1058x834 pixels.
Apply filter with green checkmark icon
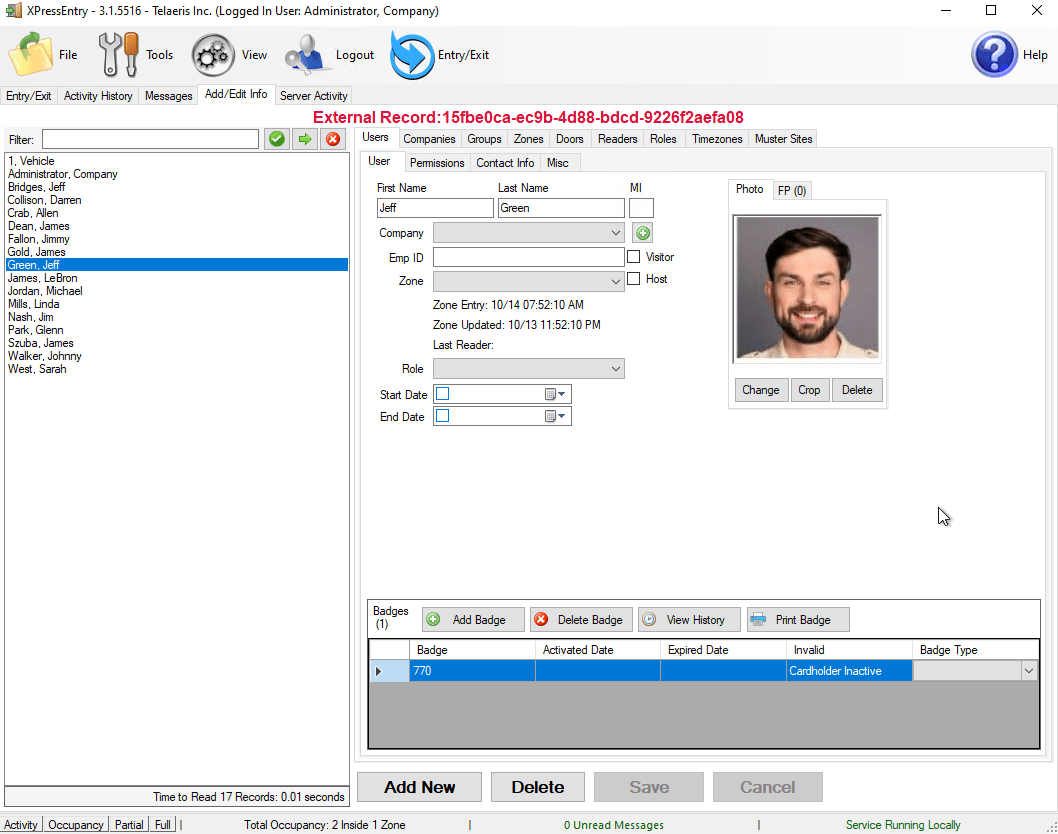tap(277, 139)
